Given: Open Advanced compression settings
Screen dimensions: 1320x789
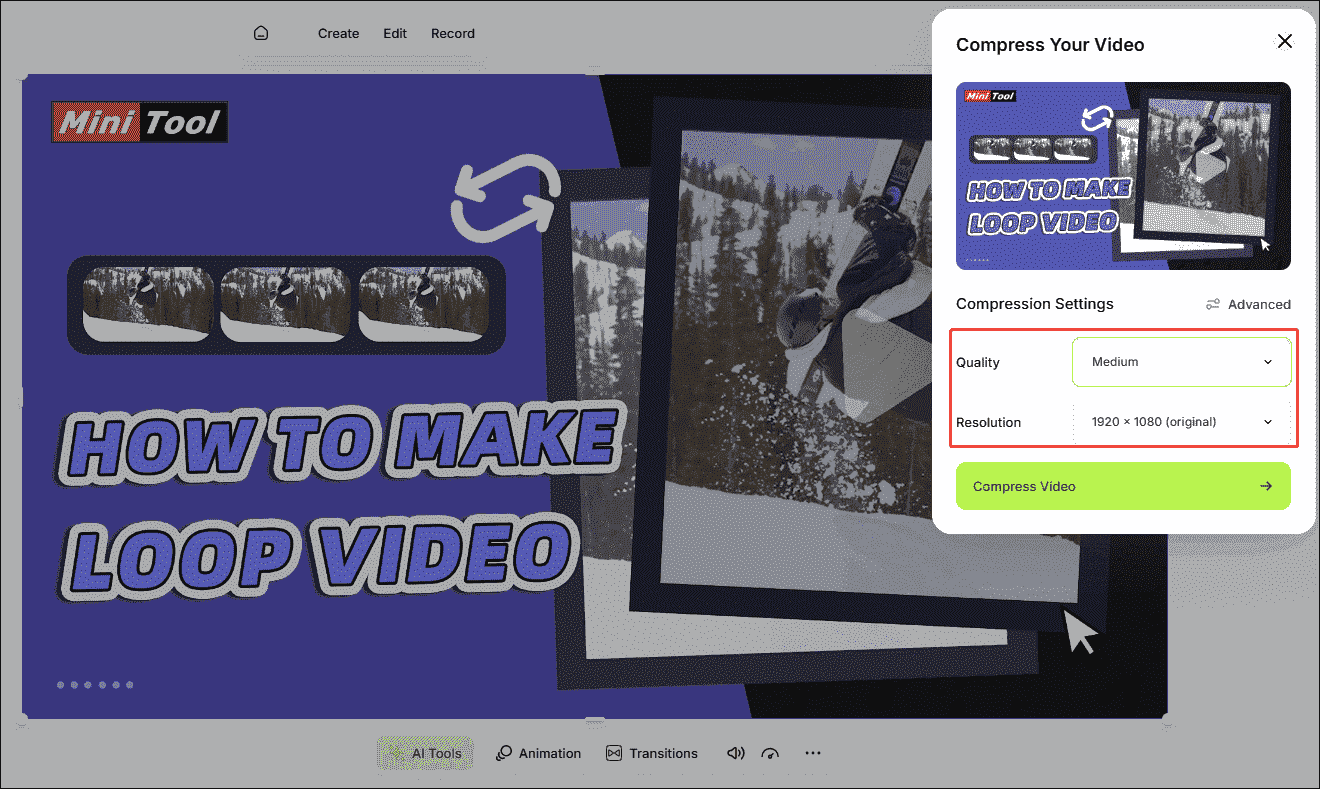Looking at the screenshot, I should pyautogui.click(x=1248, y=304).
